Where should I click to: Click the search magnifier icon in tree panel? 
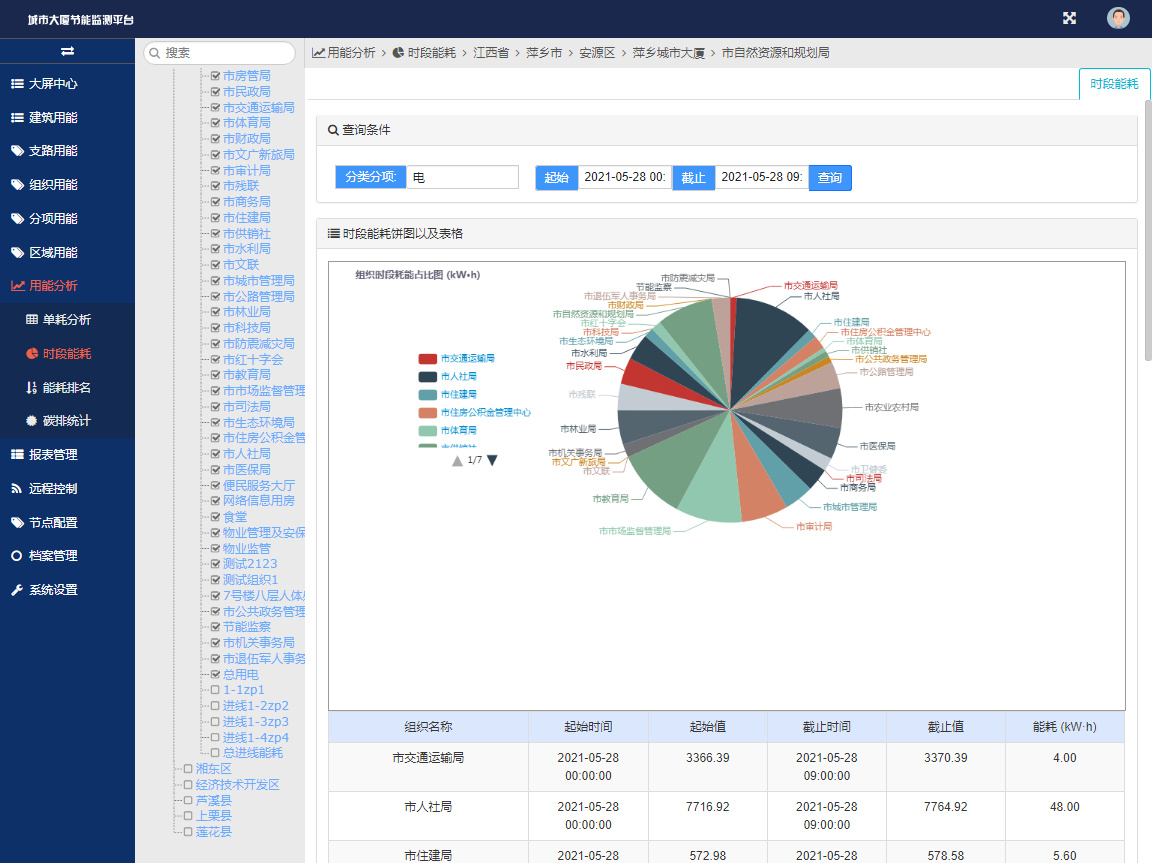(x=154, y=53)
